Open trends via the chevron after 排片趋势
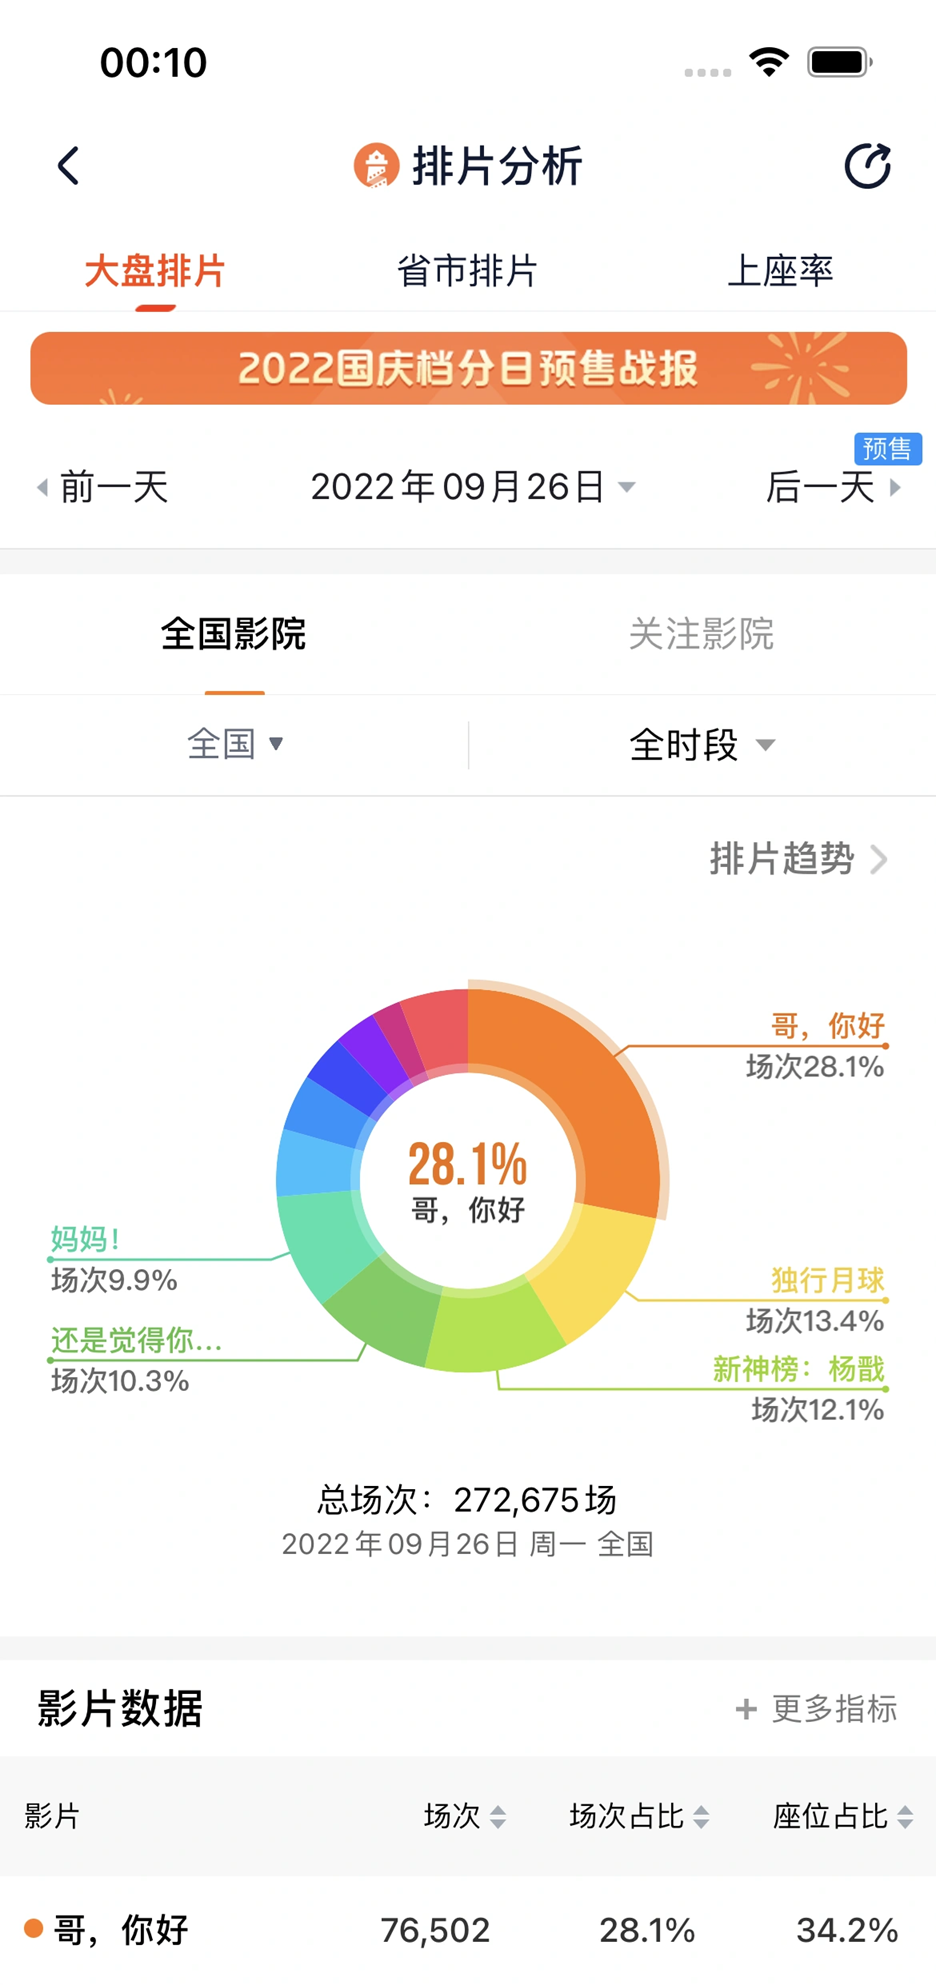Image resolution: width=936 pixels, height=1985 pixels. [x=880, y=859]
